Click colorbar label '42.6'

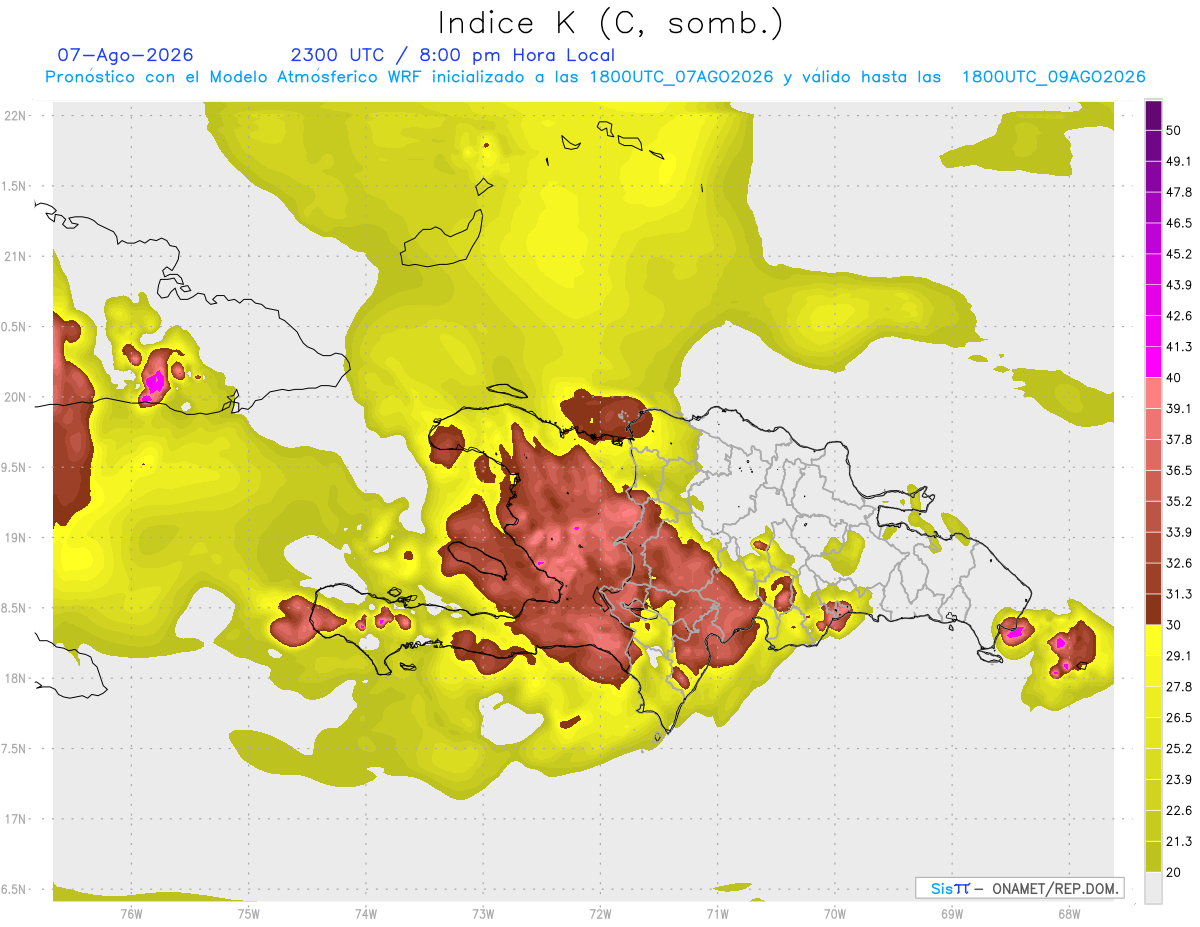[1179, 316]
